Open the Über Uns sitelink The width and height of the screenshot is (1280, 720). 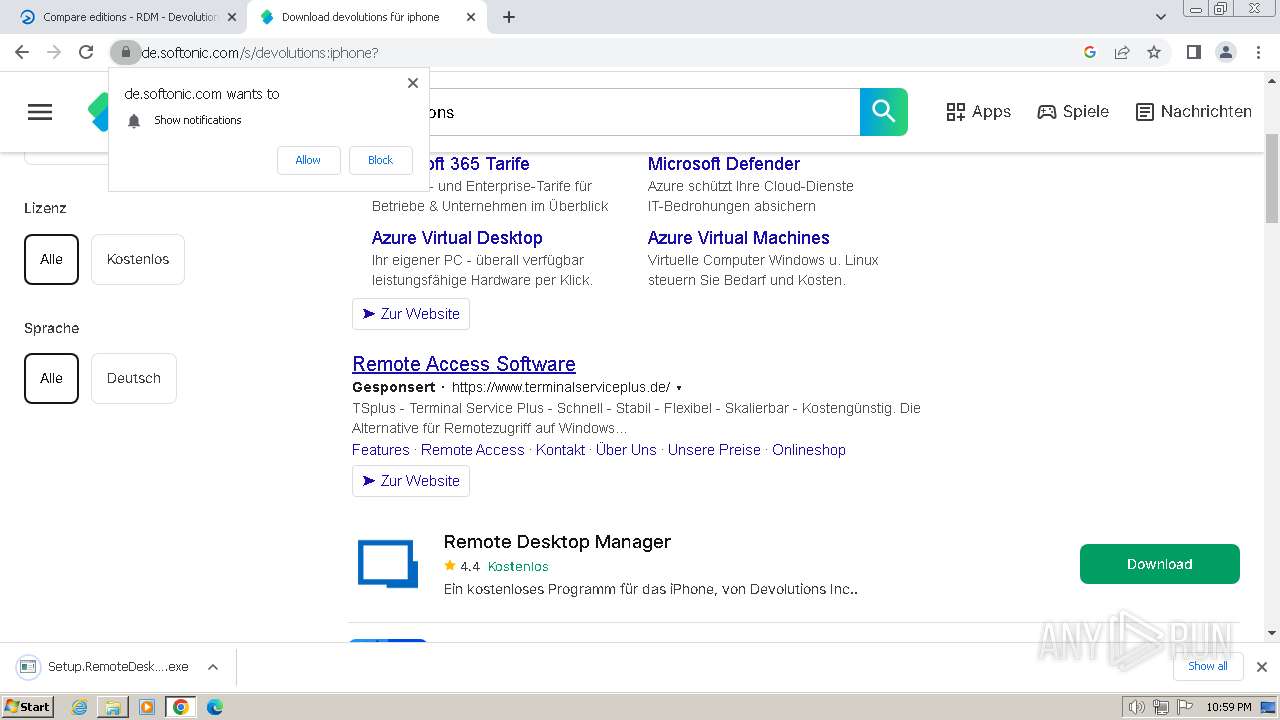click(626, 450)
